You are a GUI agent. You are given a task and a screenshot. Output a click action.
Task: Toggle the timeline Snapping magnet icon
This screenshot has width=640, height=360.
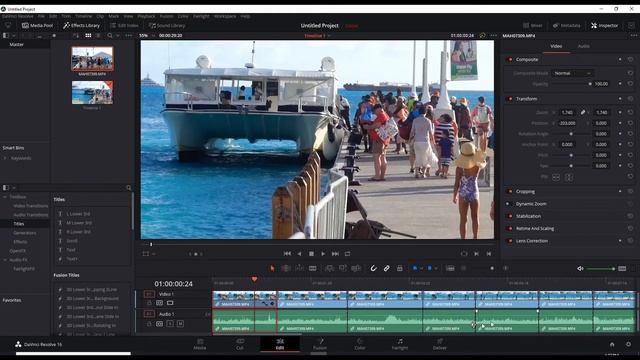click(x=373, y=268)
